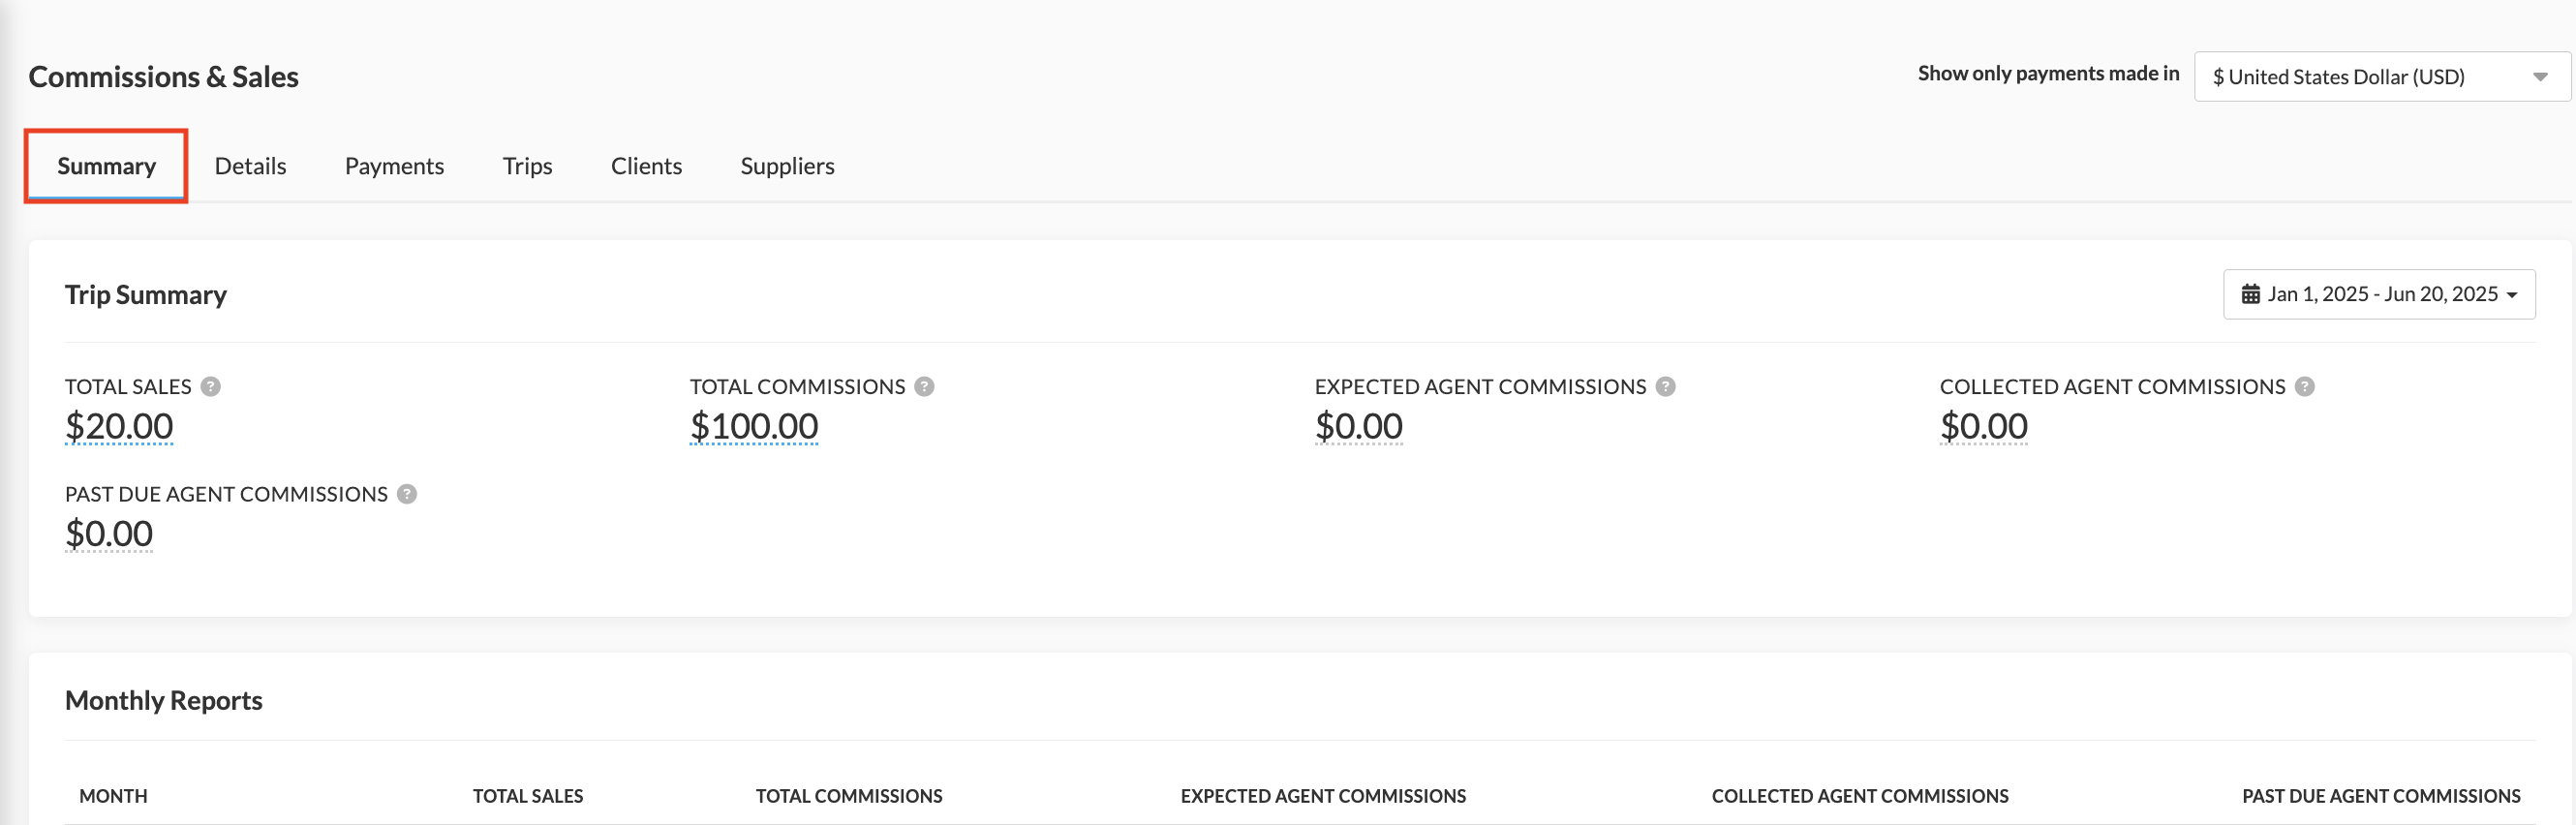Click the caret arrow of currency selector

[x=2539, y=77]
